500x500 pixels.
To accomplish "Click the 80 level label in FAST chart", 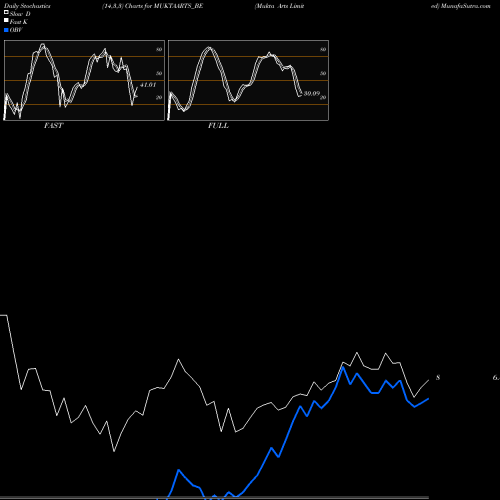I will tap(159, 49).
